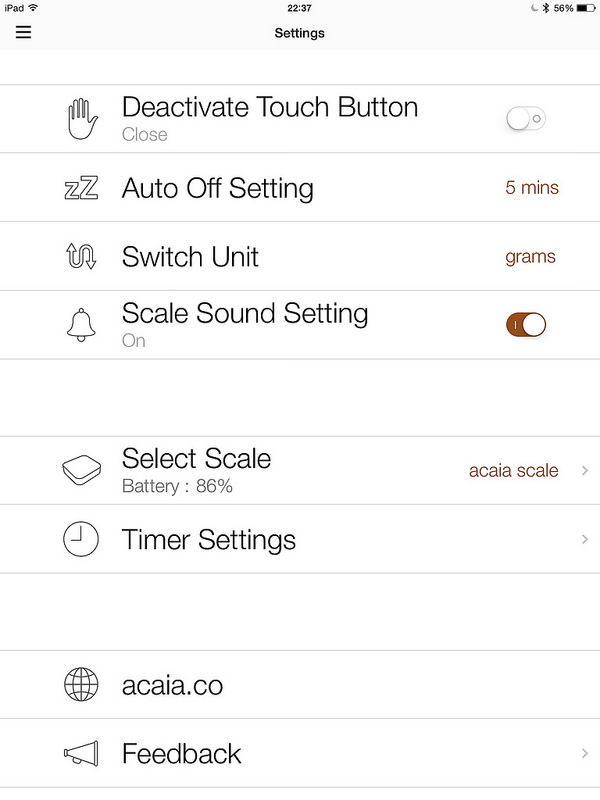Tap the acaia scale selection label
The width and height of the screenshot is (600, 800).
pyautogui.click(x=513, y=470)
